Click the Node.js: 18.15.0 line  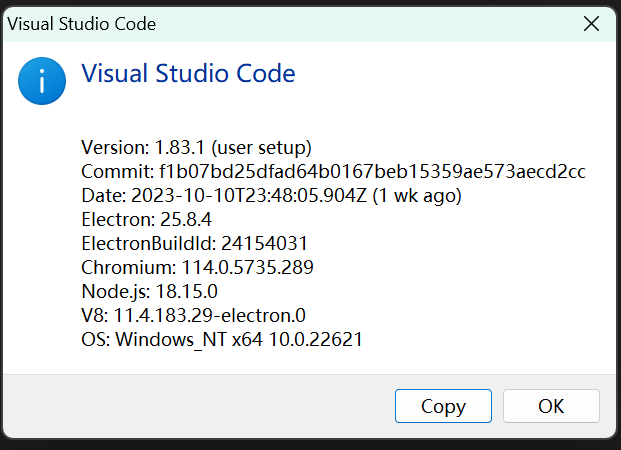pos(149,292)
